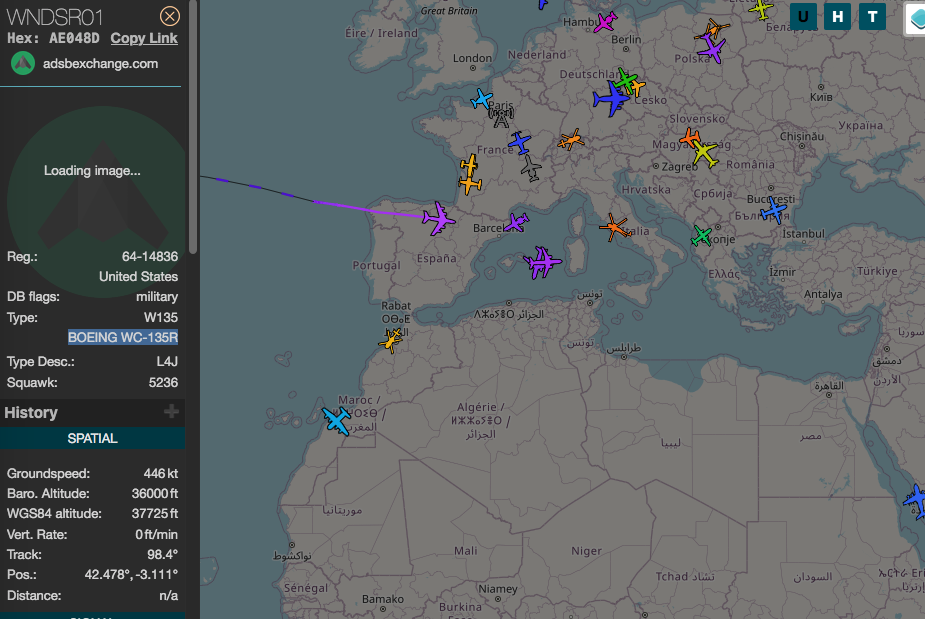Select the orange aircraft over Switzerland
The width and height of the screenshot is (925, 619).
coord(570,140)
